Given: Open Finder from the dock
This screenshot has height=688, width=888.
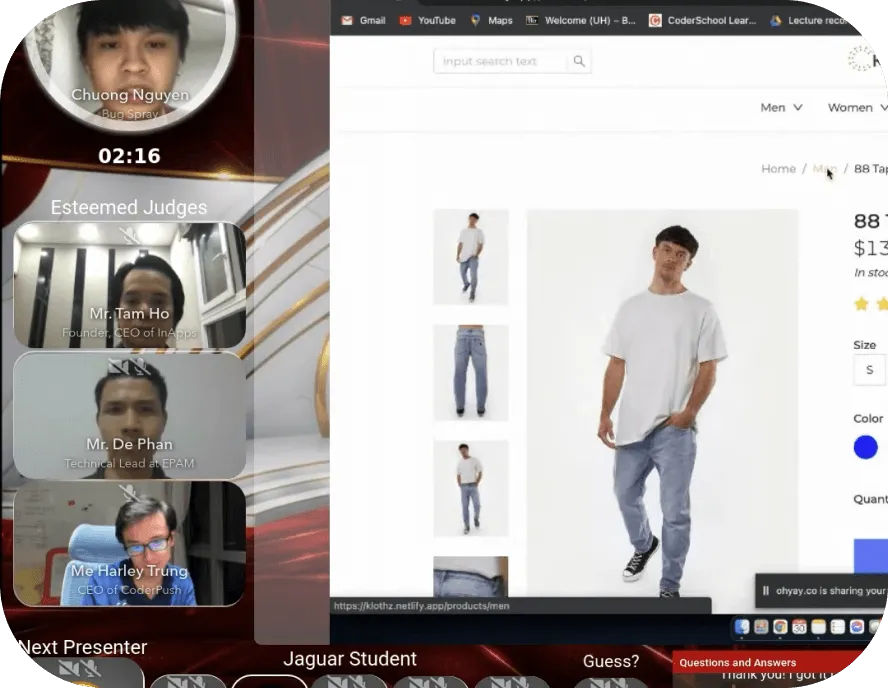Looking at the screenshot, I should click(x=742, y=627).
